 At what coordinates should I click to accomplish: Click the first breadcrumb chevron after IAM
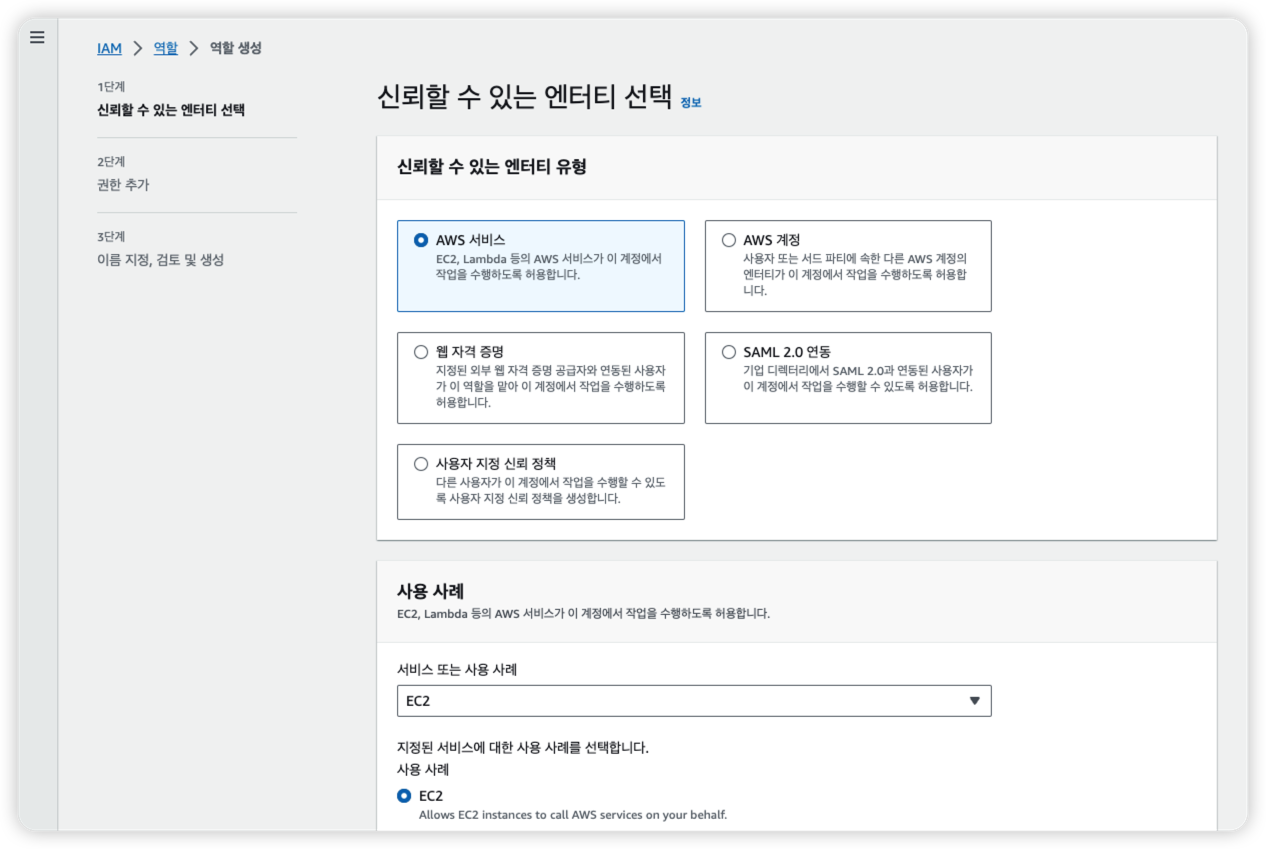tap(138, 48)
